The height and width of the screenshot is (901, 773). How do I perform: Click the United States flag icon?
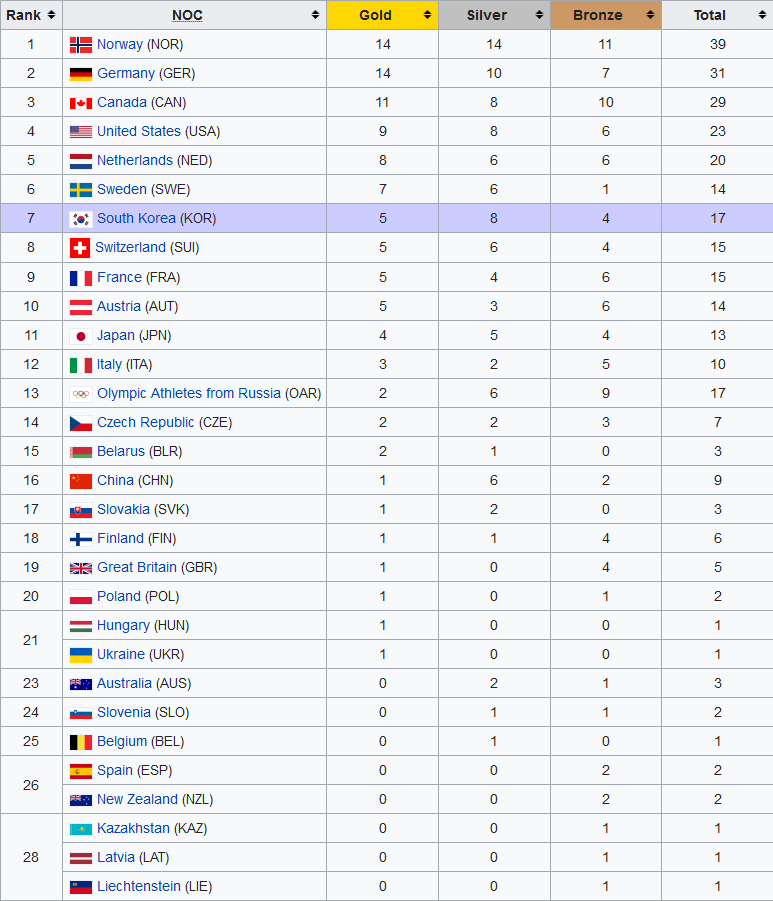click(x=80, y=132)
